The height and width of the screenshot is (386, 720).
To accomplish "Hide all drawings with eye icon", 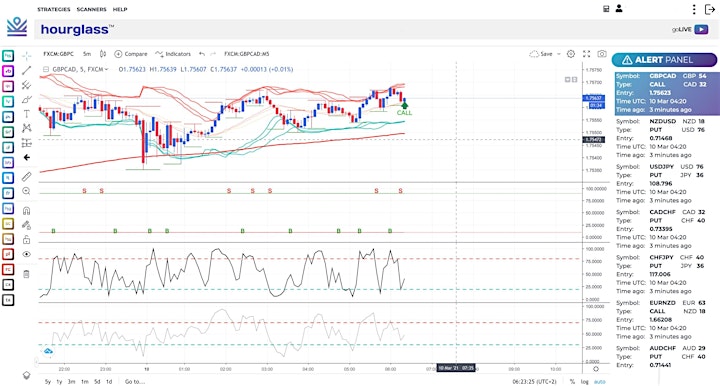I will (27, 254).
